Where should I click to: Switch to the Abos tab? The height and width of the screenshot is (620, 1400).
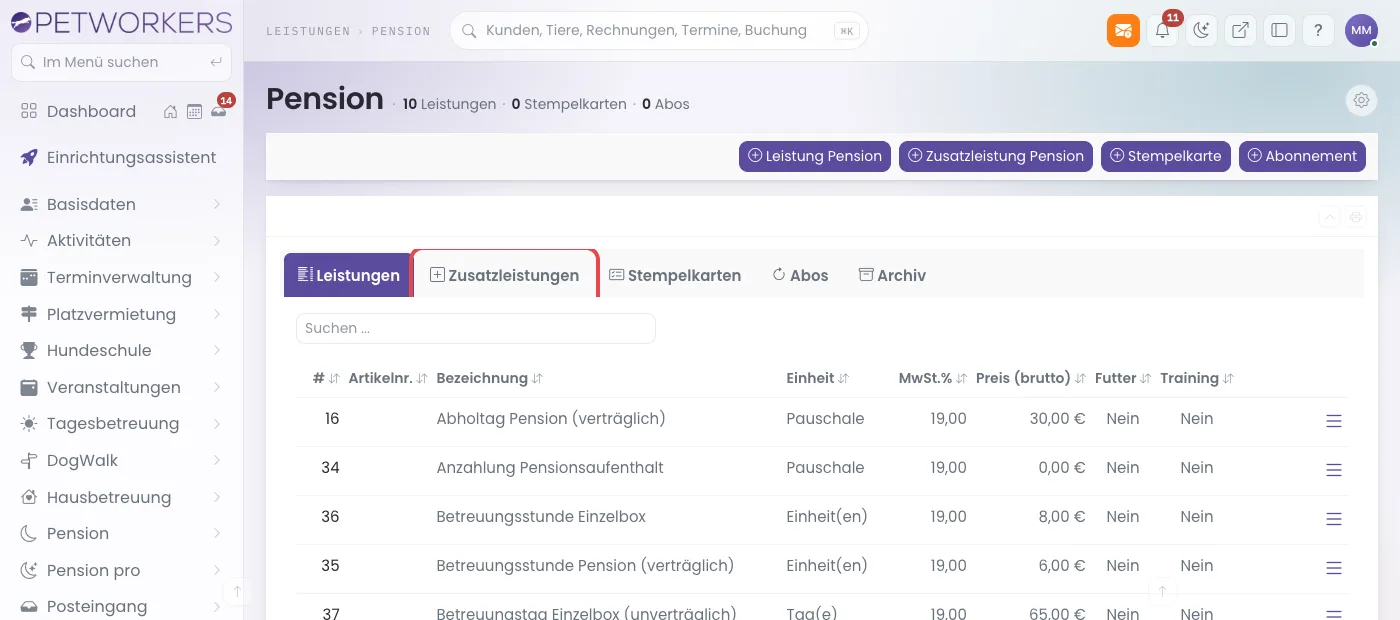click(800, 275)
